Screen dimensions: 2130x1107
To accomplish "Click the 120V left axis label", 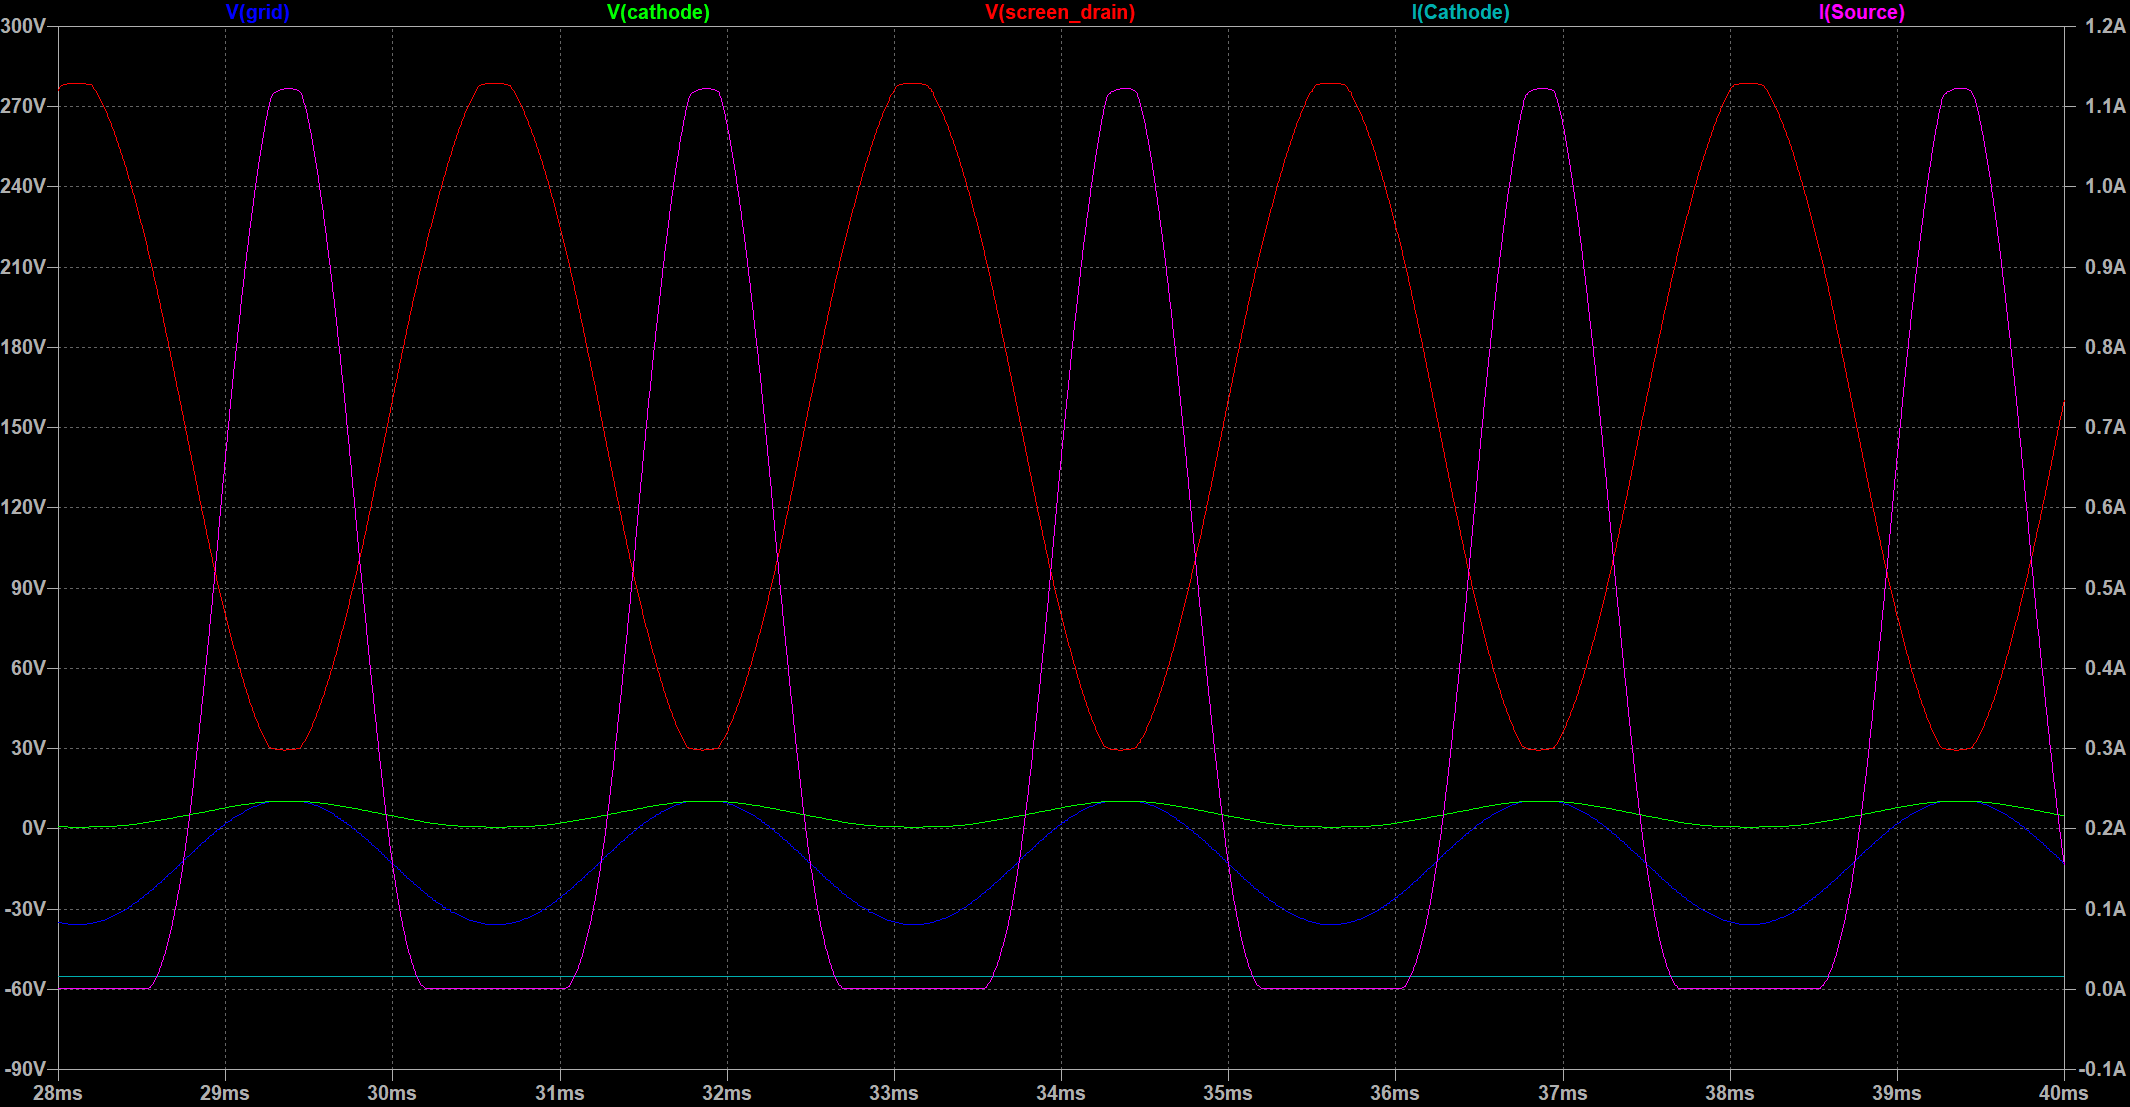I will (x=23, y=507).
